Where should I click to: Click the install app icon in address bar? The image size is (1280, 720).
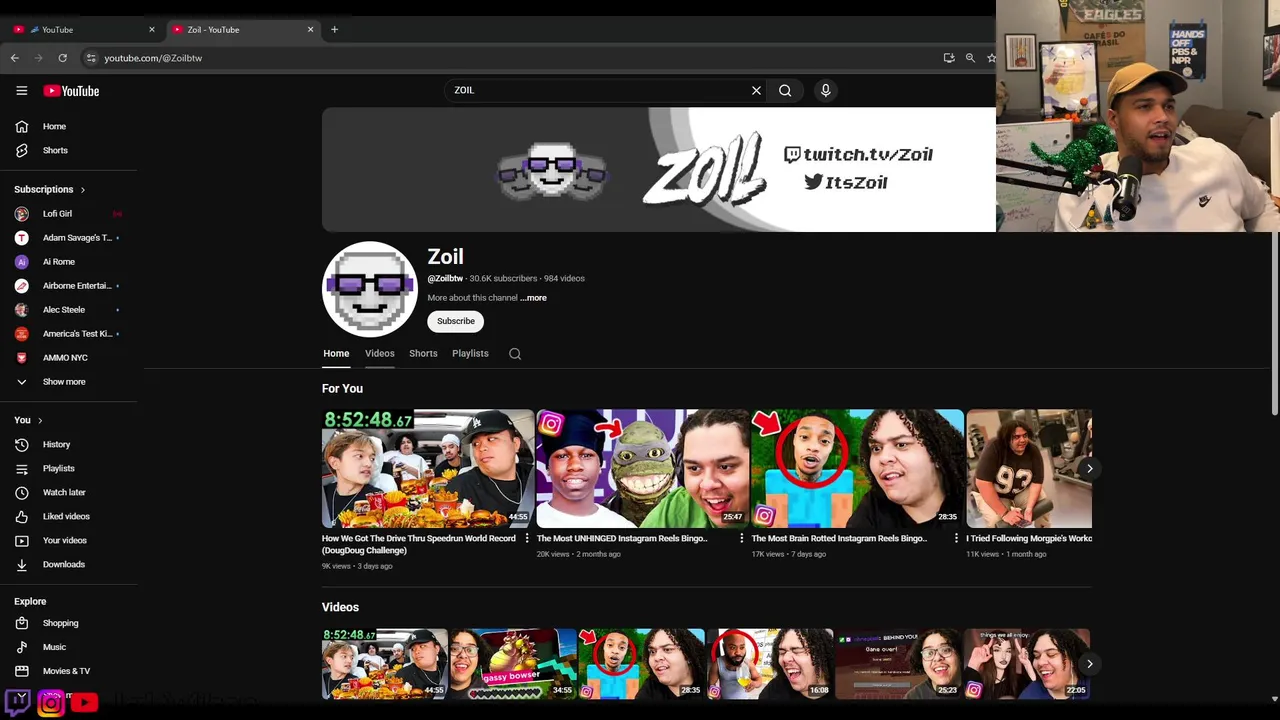click(949, 58)
